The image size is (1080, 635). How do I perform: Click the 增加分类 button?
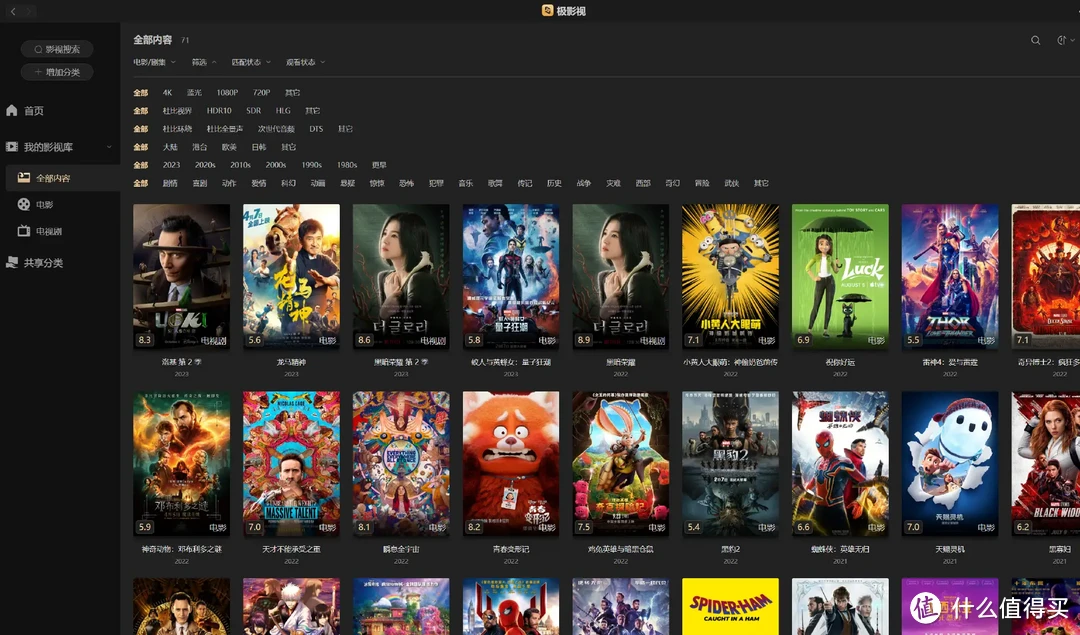tap(57, 72)
